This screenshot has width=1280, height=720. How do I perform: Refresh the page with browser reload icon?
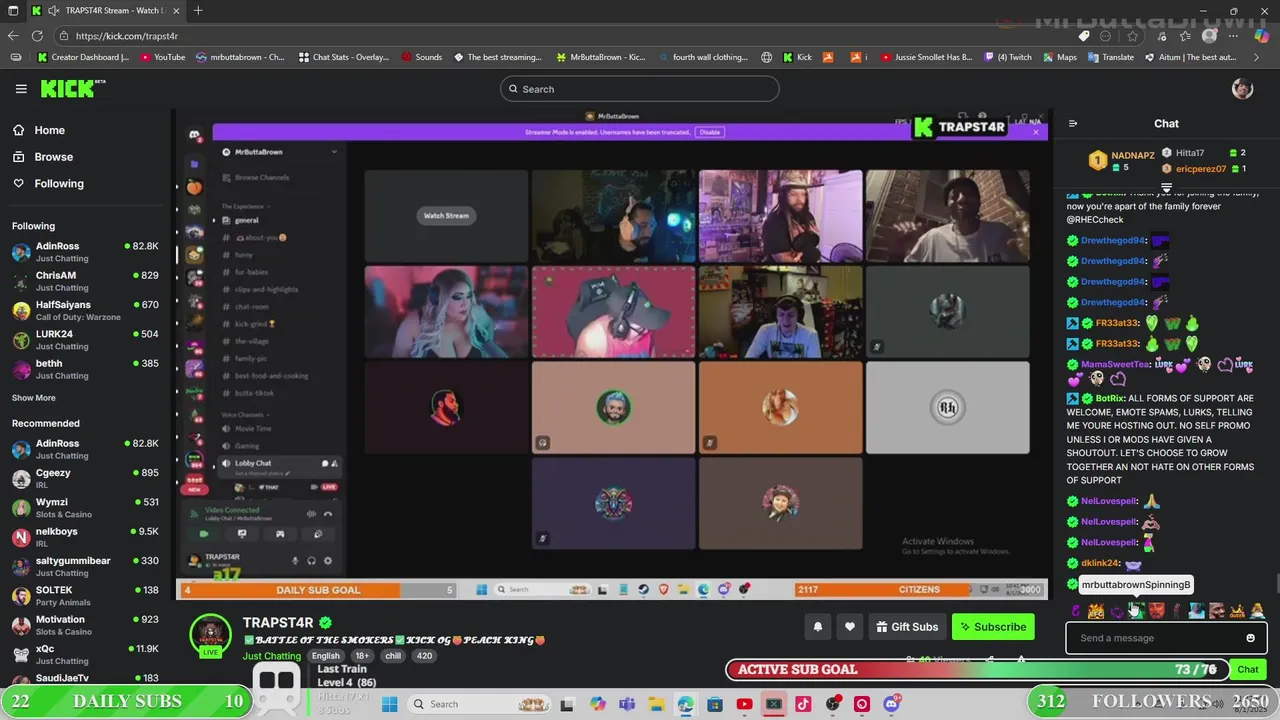(37, 36)
